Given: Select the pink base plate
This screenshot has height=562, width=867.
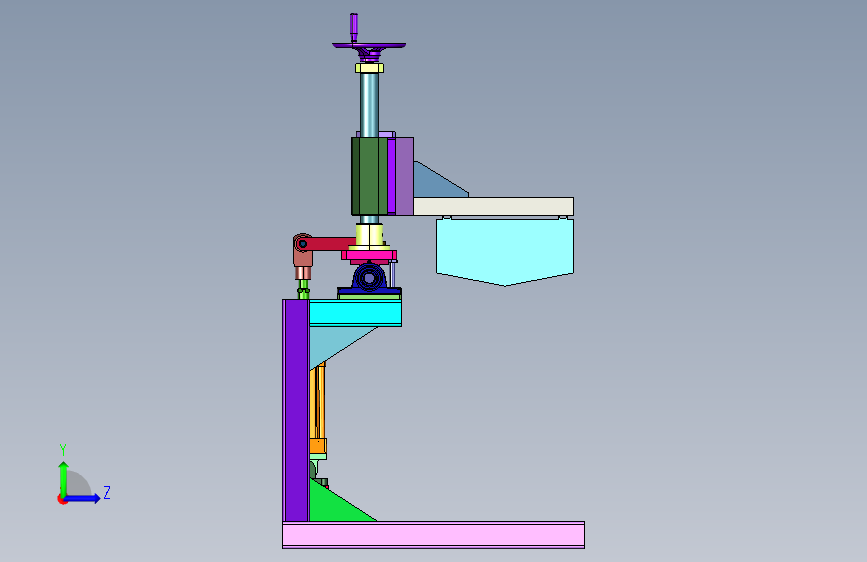Looking at the screenshot, I should point(433,535).
